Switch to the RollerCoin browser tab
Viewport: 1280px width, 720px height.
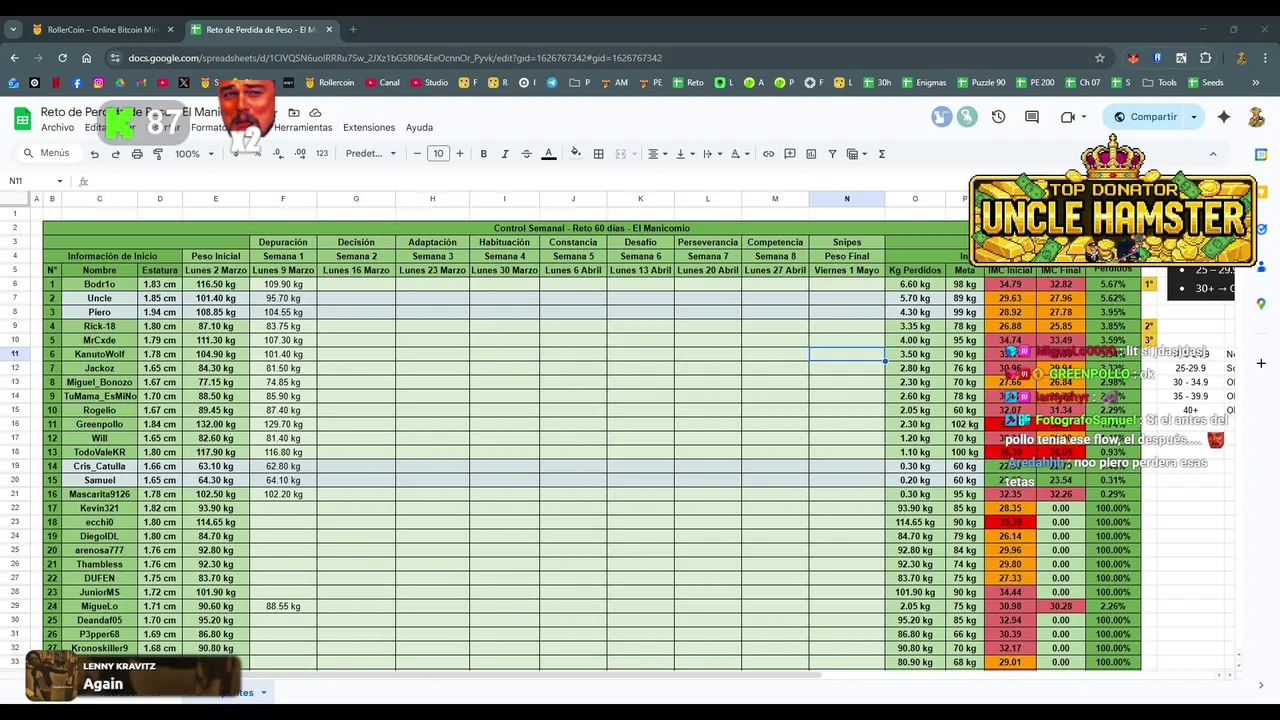pyautogui.click(x=103, y=29)
